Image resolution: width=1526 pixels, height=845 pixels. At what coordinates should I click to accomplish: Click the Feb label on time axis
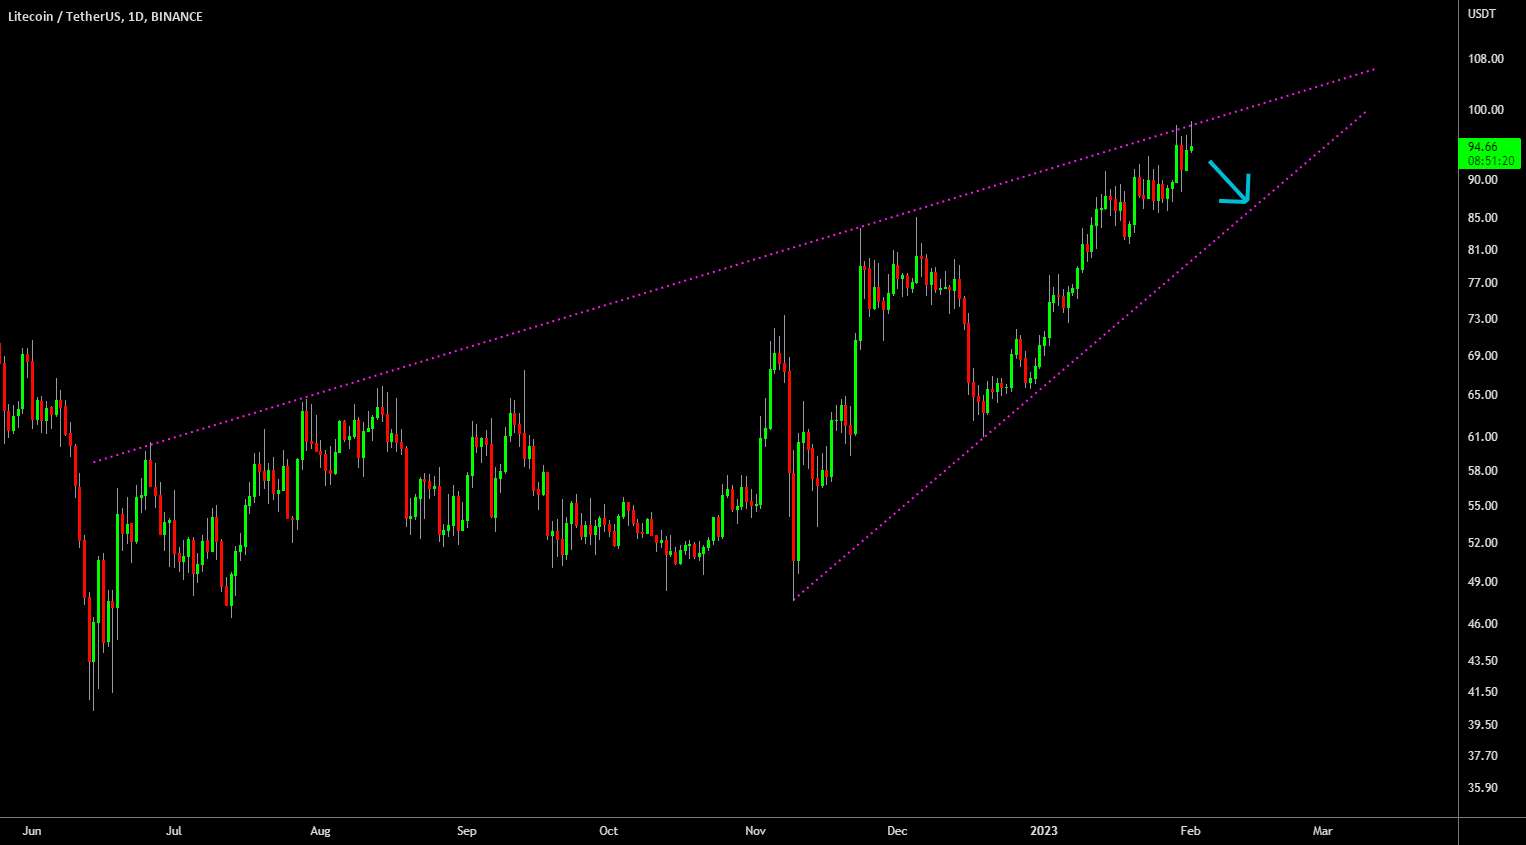tap(1190, 831)
